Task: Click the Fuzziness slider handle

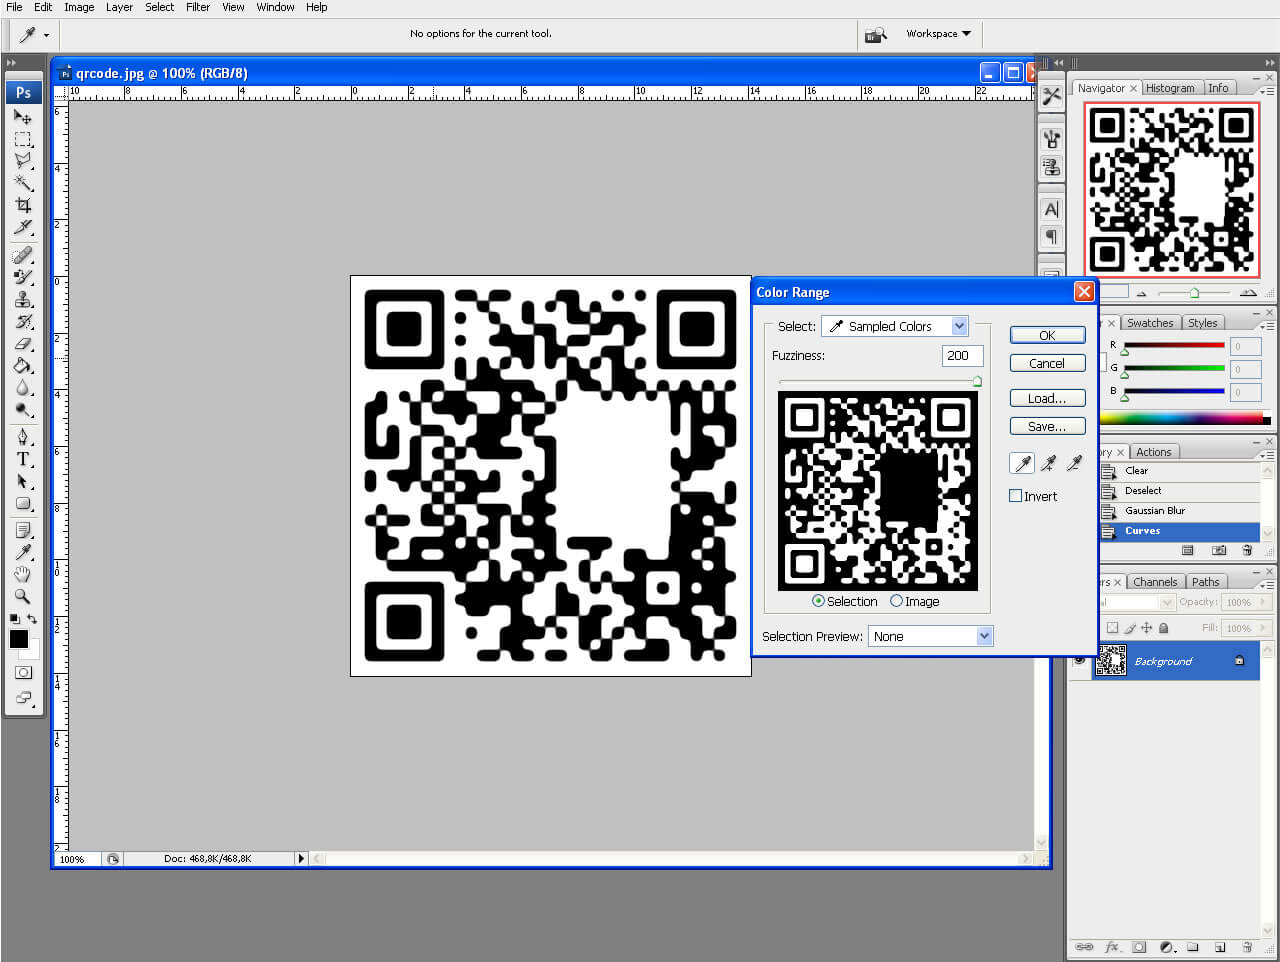Action: [977, 381]
